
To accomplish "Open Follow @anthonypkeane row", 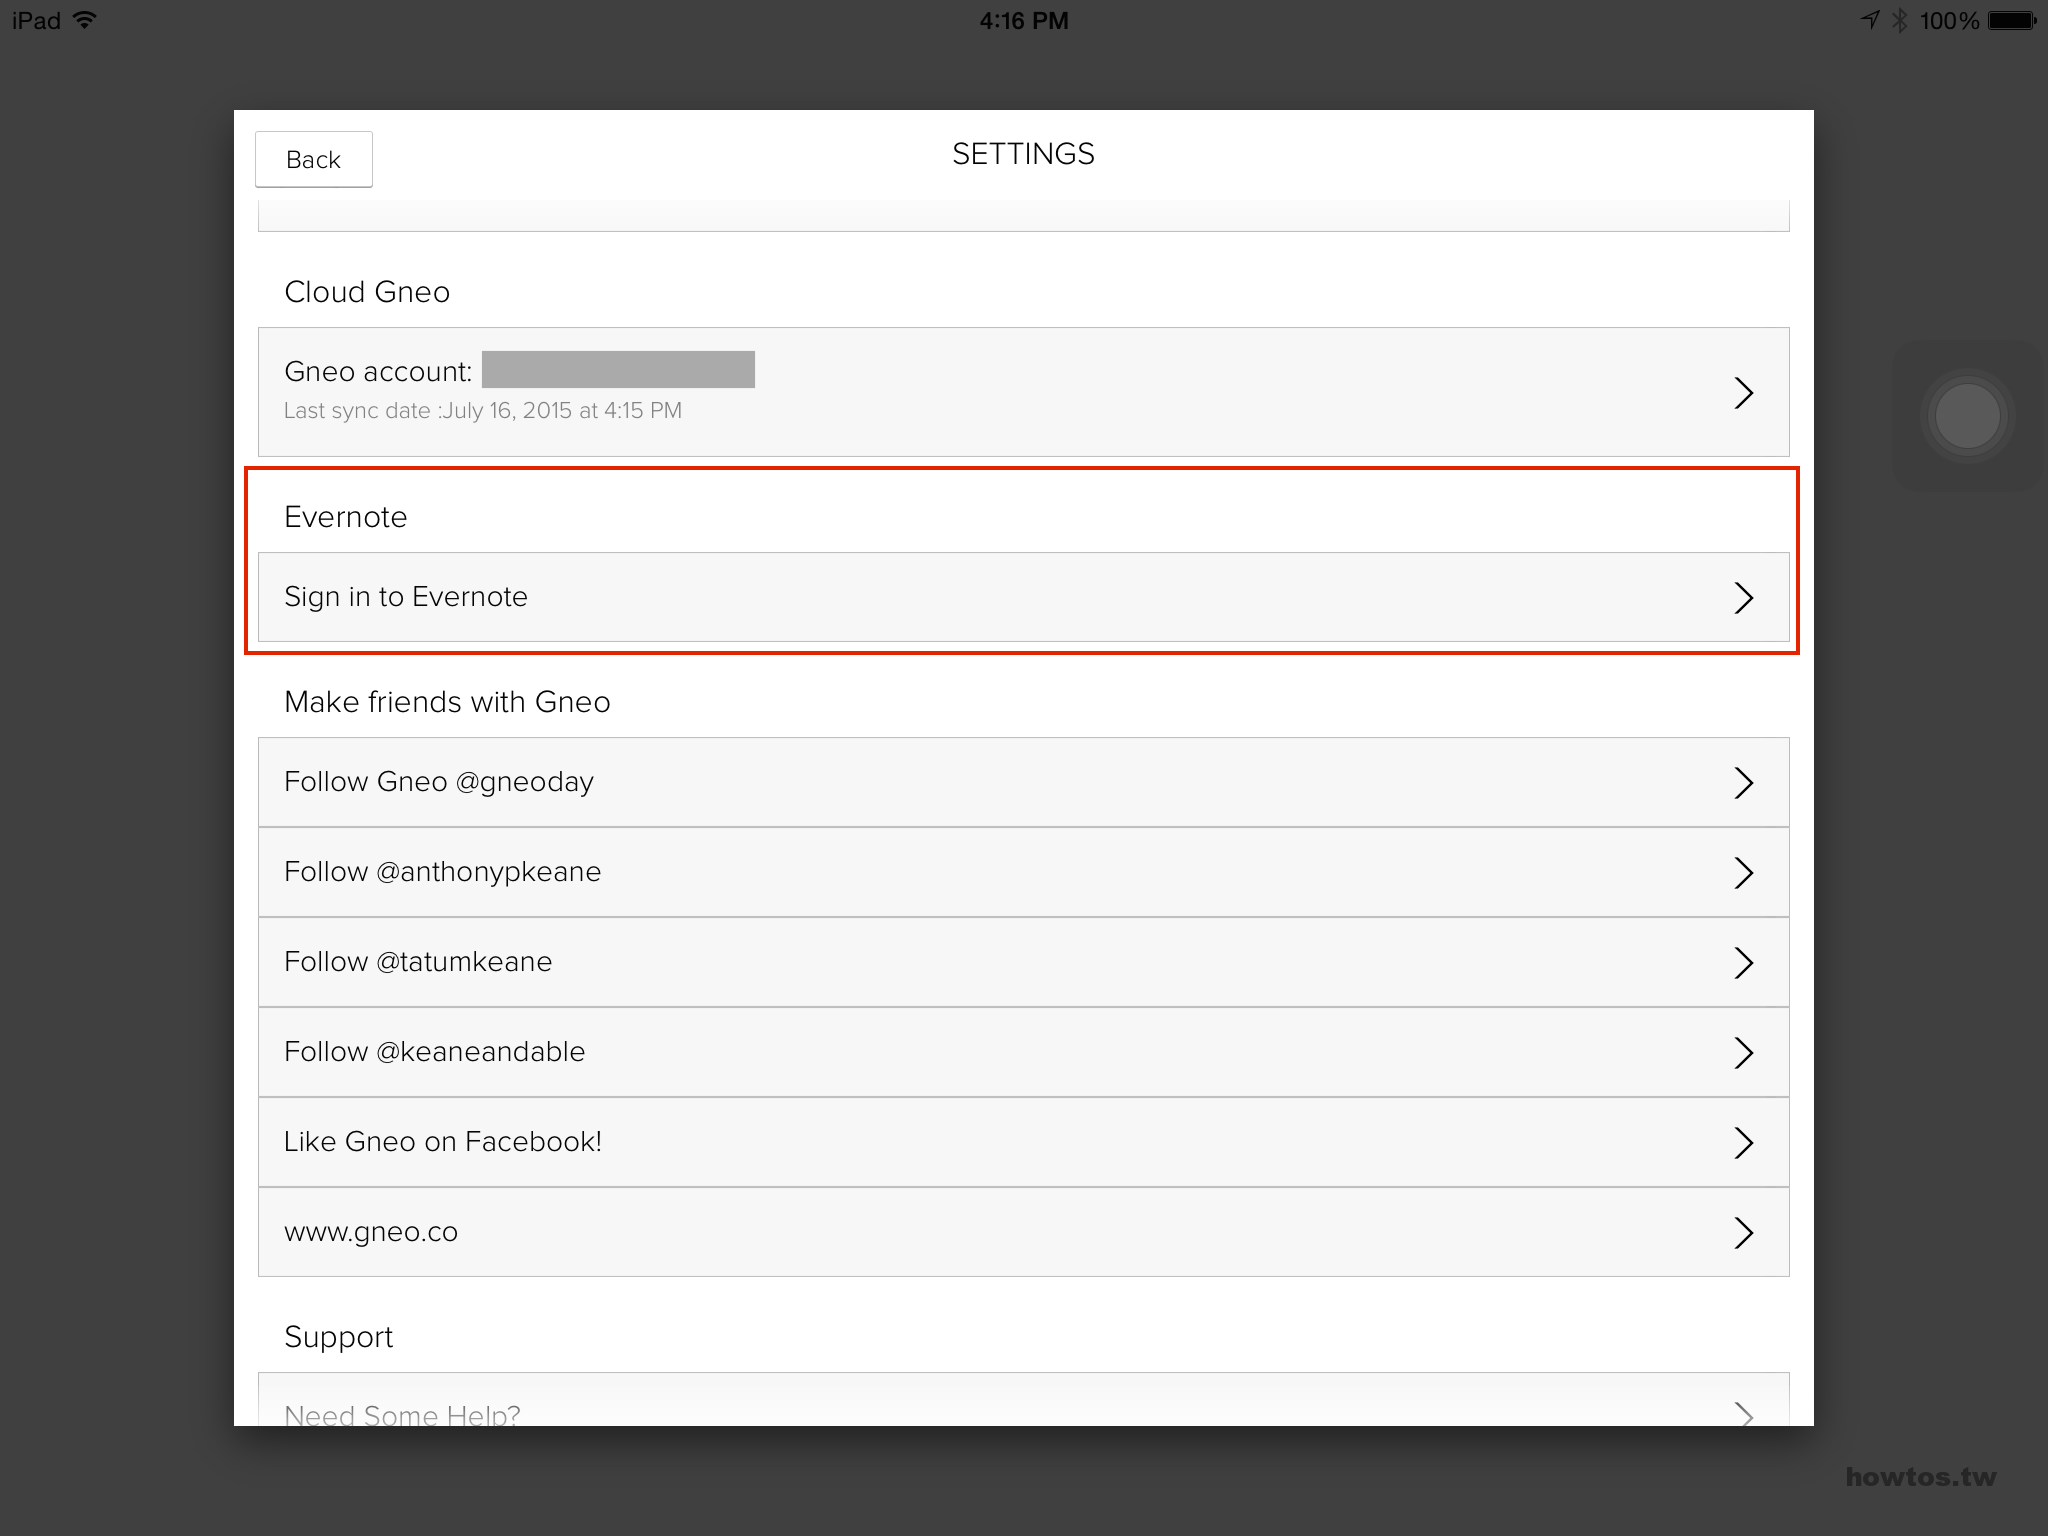I will click(1023, 872).
